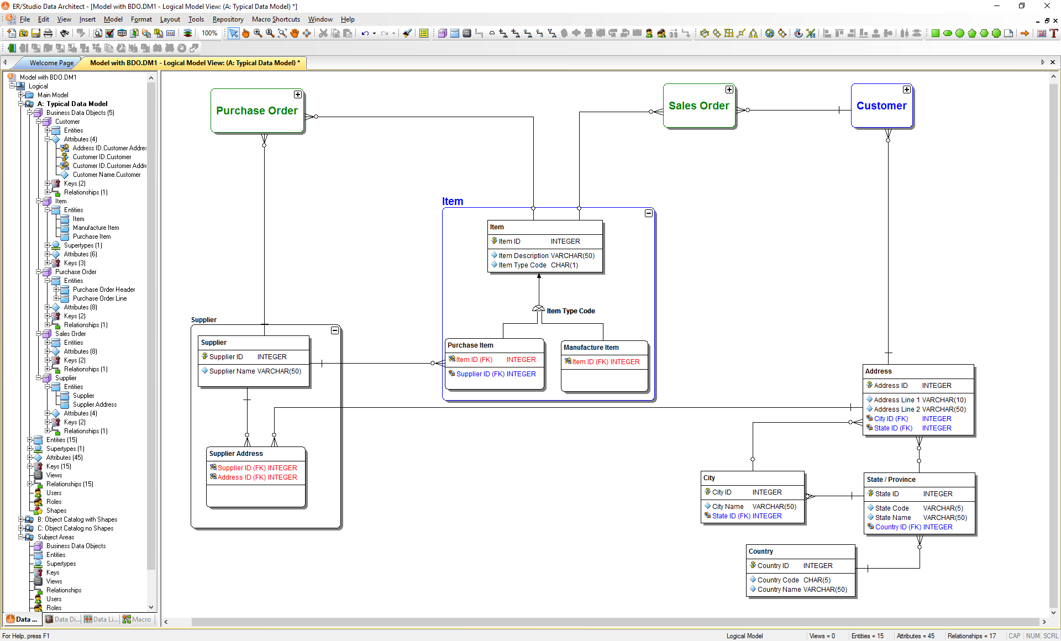Image resolution: width=1061 pixels, height=641 pixels.
Task: Click the yellow grid list toolbar icon
Action: pos(424,33)
